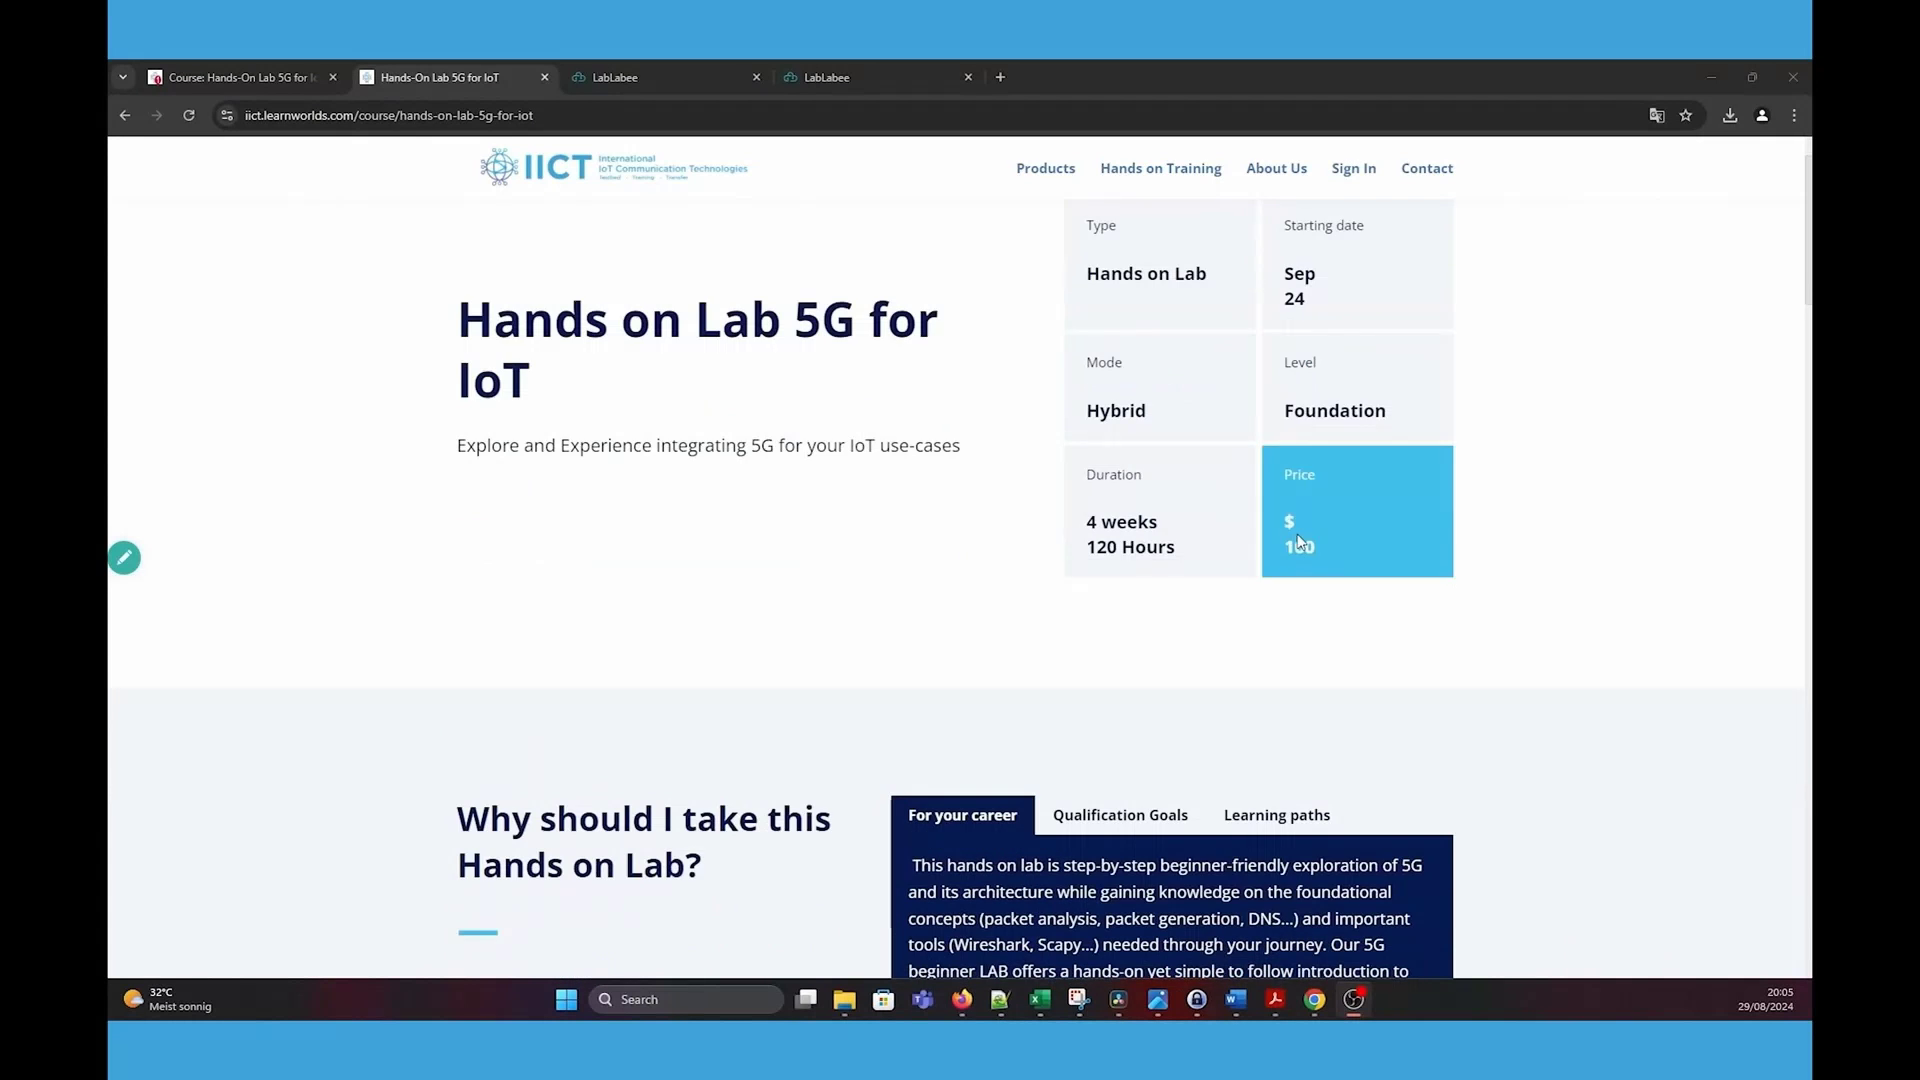
Task: Click the Chrome profile avatar icon
Action: tap(1762, 115)
